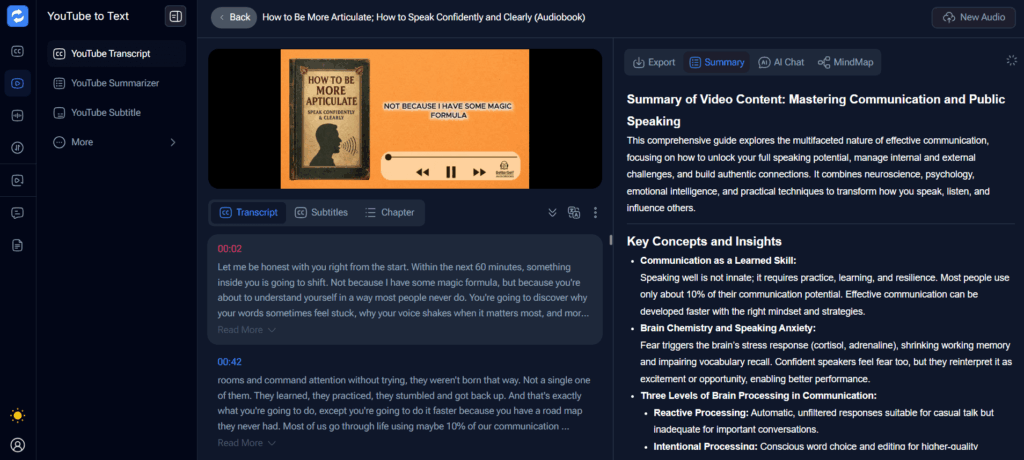Open the user account profile icon
The width and height of the screenshot is (1024, 460).
(x=18, y=445)
